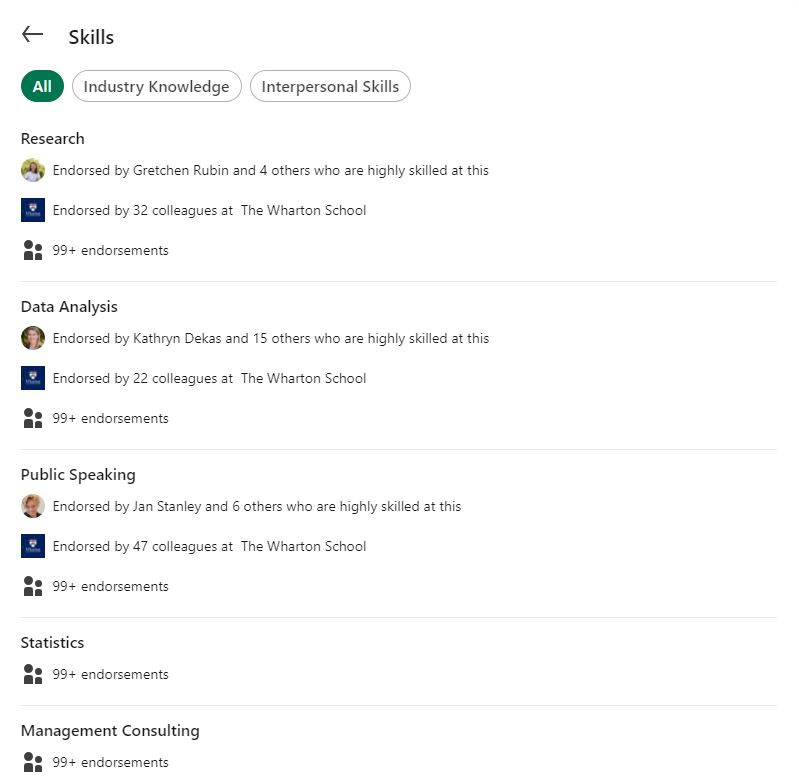Click Wharton School logo under Data Analysis

click(33, 378)
